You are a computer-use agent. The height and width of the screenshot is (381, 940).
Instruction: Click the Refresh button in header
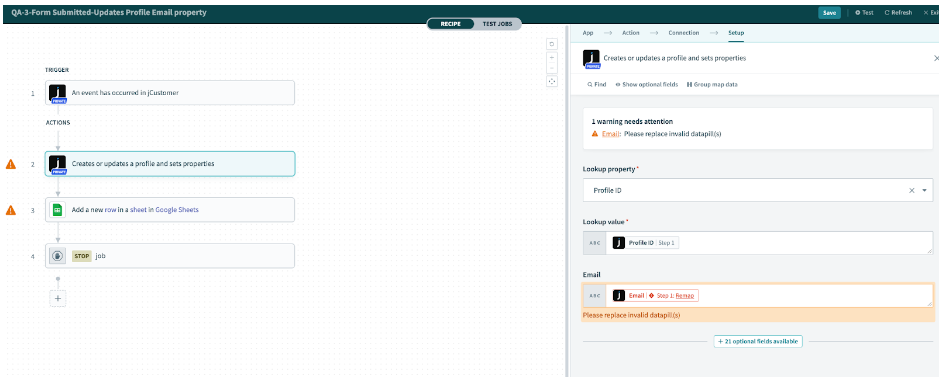click(x=898, y=13)
